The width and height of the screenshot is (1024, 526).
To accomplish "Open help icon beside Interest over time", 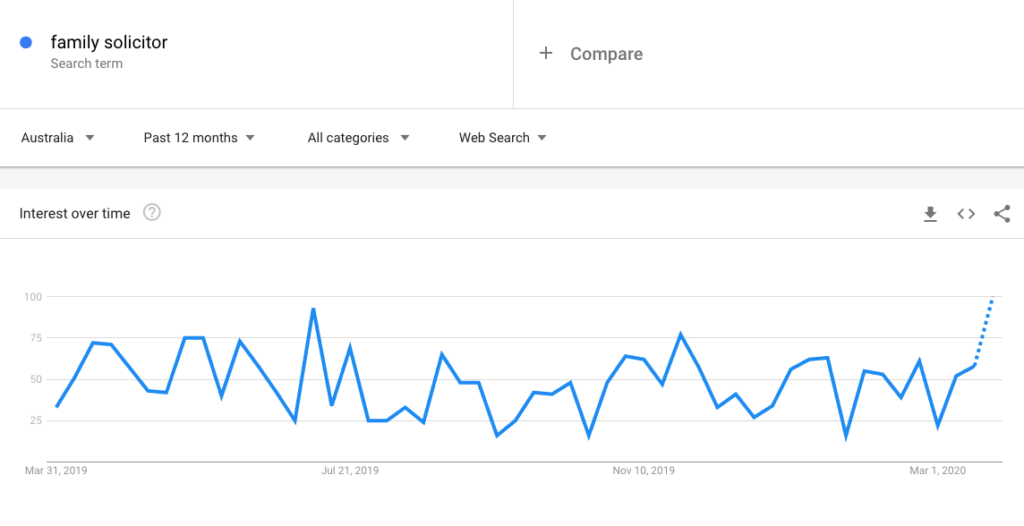I will tap(152, 212).
